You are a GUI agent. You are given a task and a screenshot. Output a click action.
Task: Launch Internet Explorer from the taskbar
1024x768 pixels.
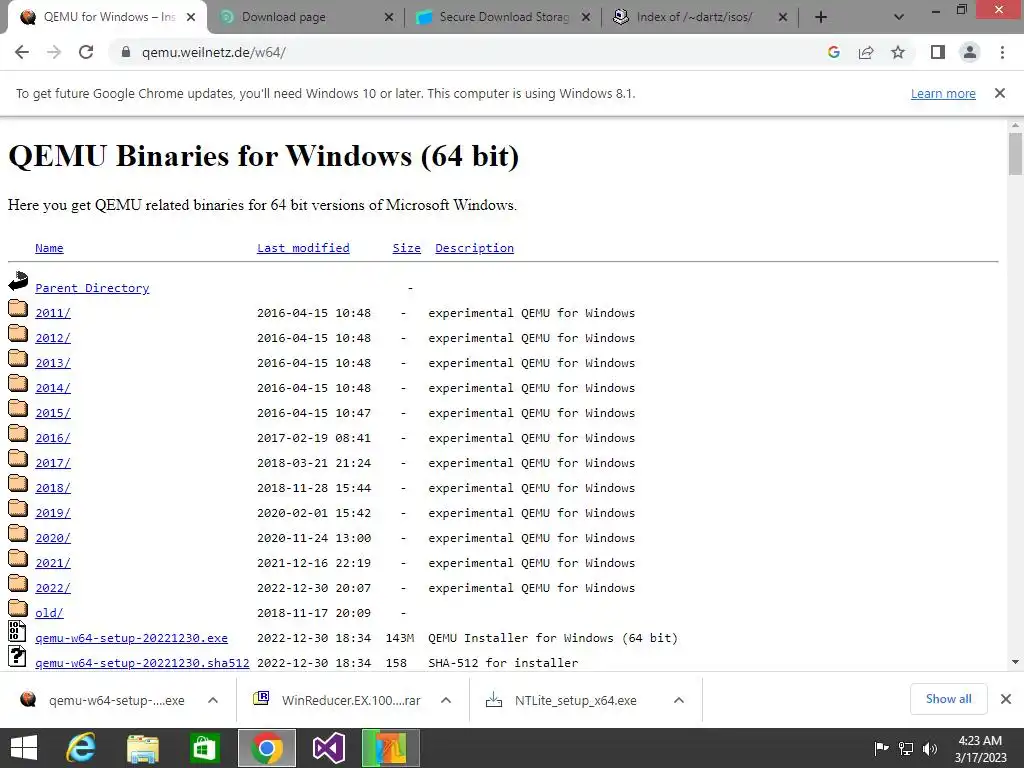click(x=81, y=748)
